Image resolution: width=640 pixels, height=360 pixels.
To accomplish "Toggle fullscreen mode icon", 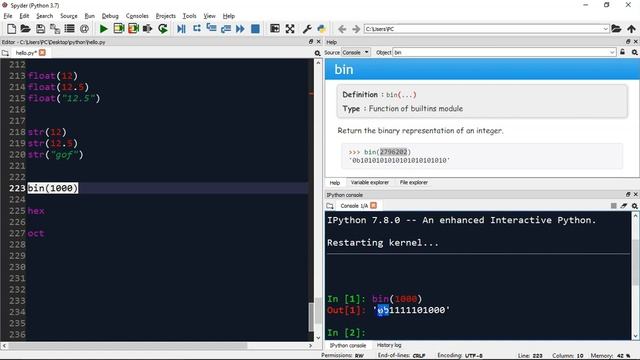I will click(290, 29).
